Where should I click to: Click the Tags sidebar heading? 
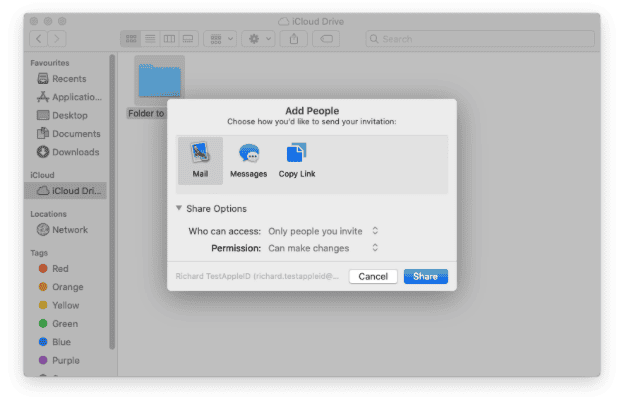pos(39,253)
